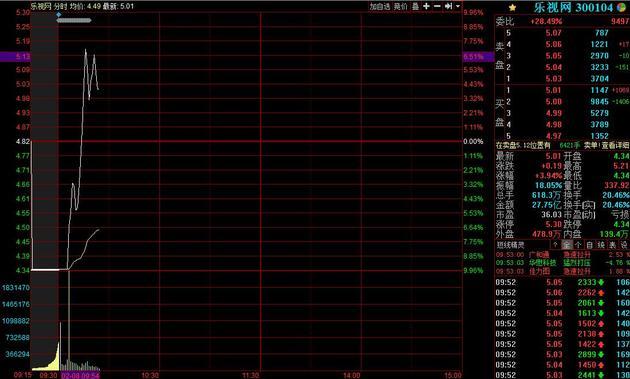
Task: Click 查看详细 link
Action: (615, 145)
